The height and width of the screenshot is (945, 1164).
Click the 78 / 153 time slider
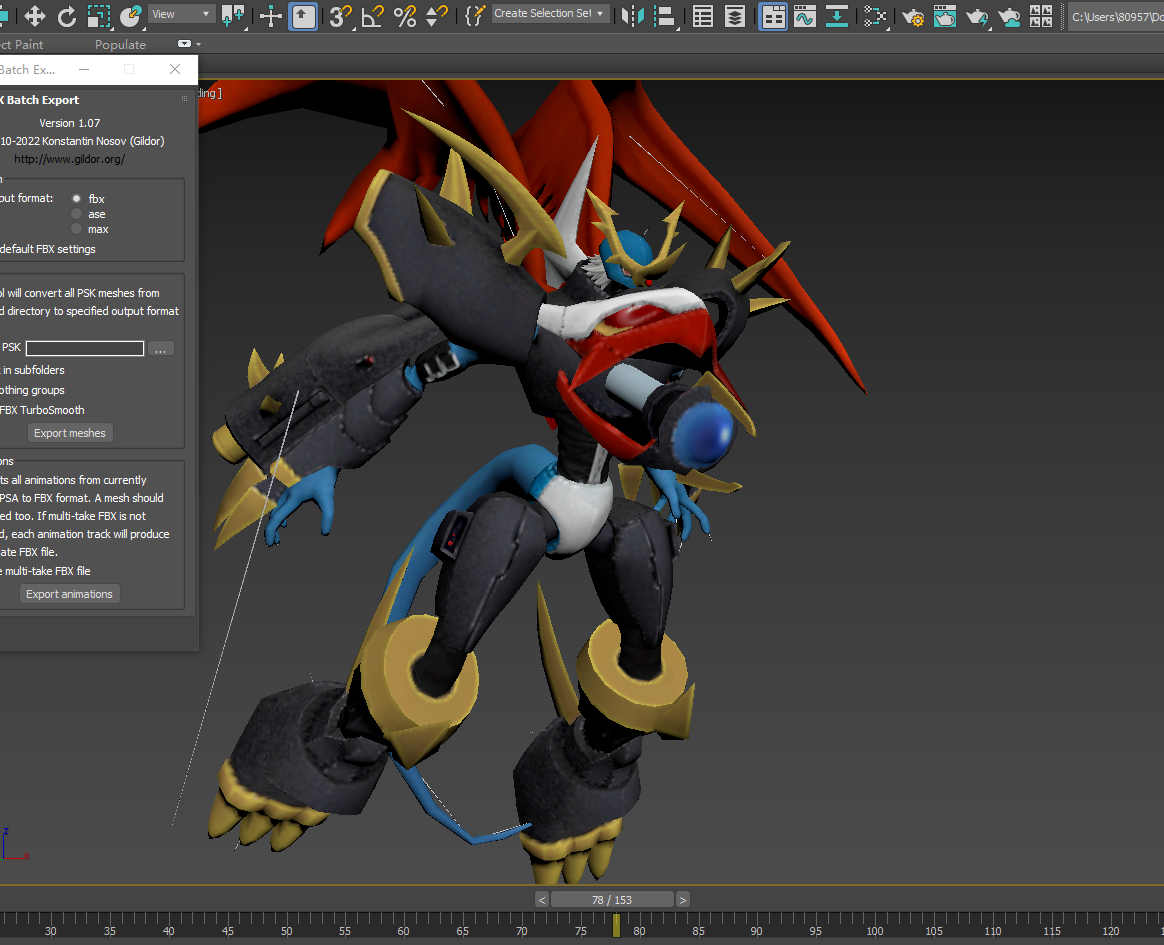click(x=612, y=900)
